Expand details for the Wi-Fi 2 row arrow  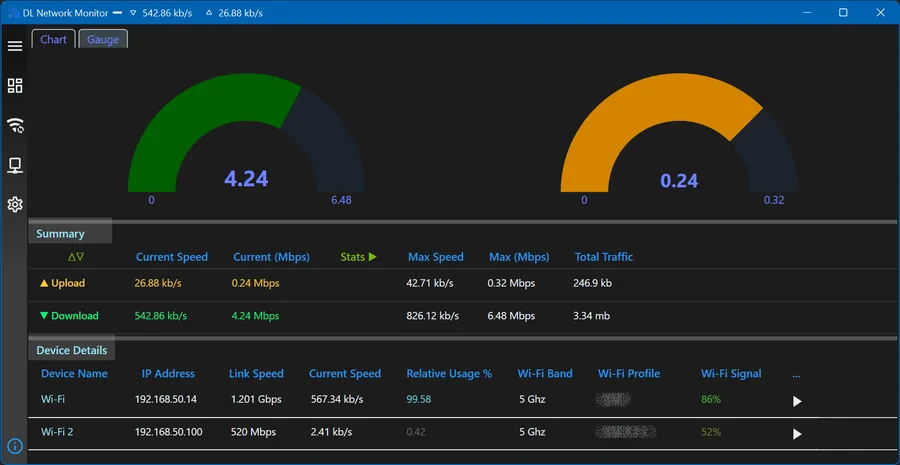797,434
